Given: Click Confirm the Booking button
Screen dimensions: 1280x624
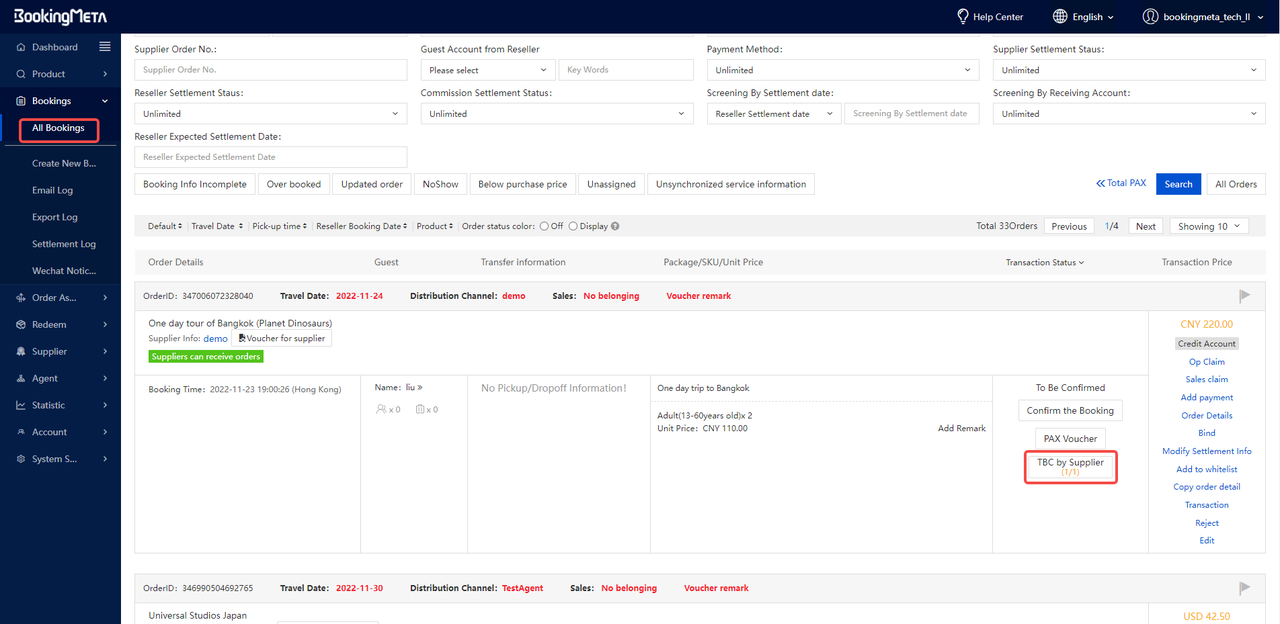Looking at the screenshot, I should 1069,411.
